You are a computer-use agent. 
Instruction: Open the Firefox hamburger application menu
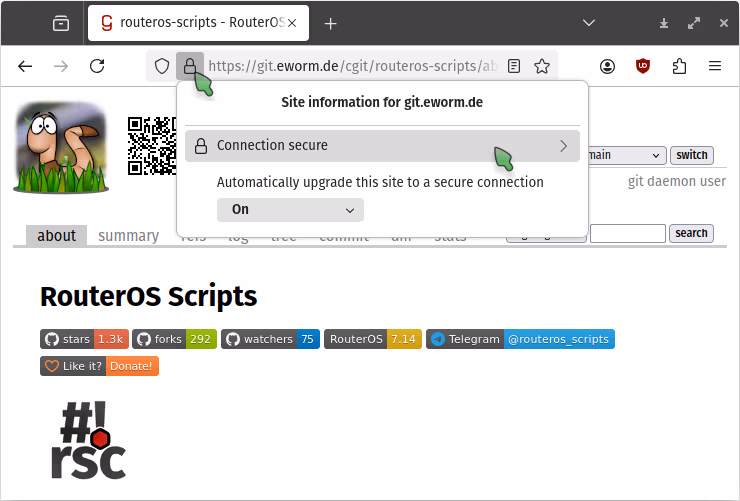click(x=715, y=66)
